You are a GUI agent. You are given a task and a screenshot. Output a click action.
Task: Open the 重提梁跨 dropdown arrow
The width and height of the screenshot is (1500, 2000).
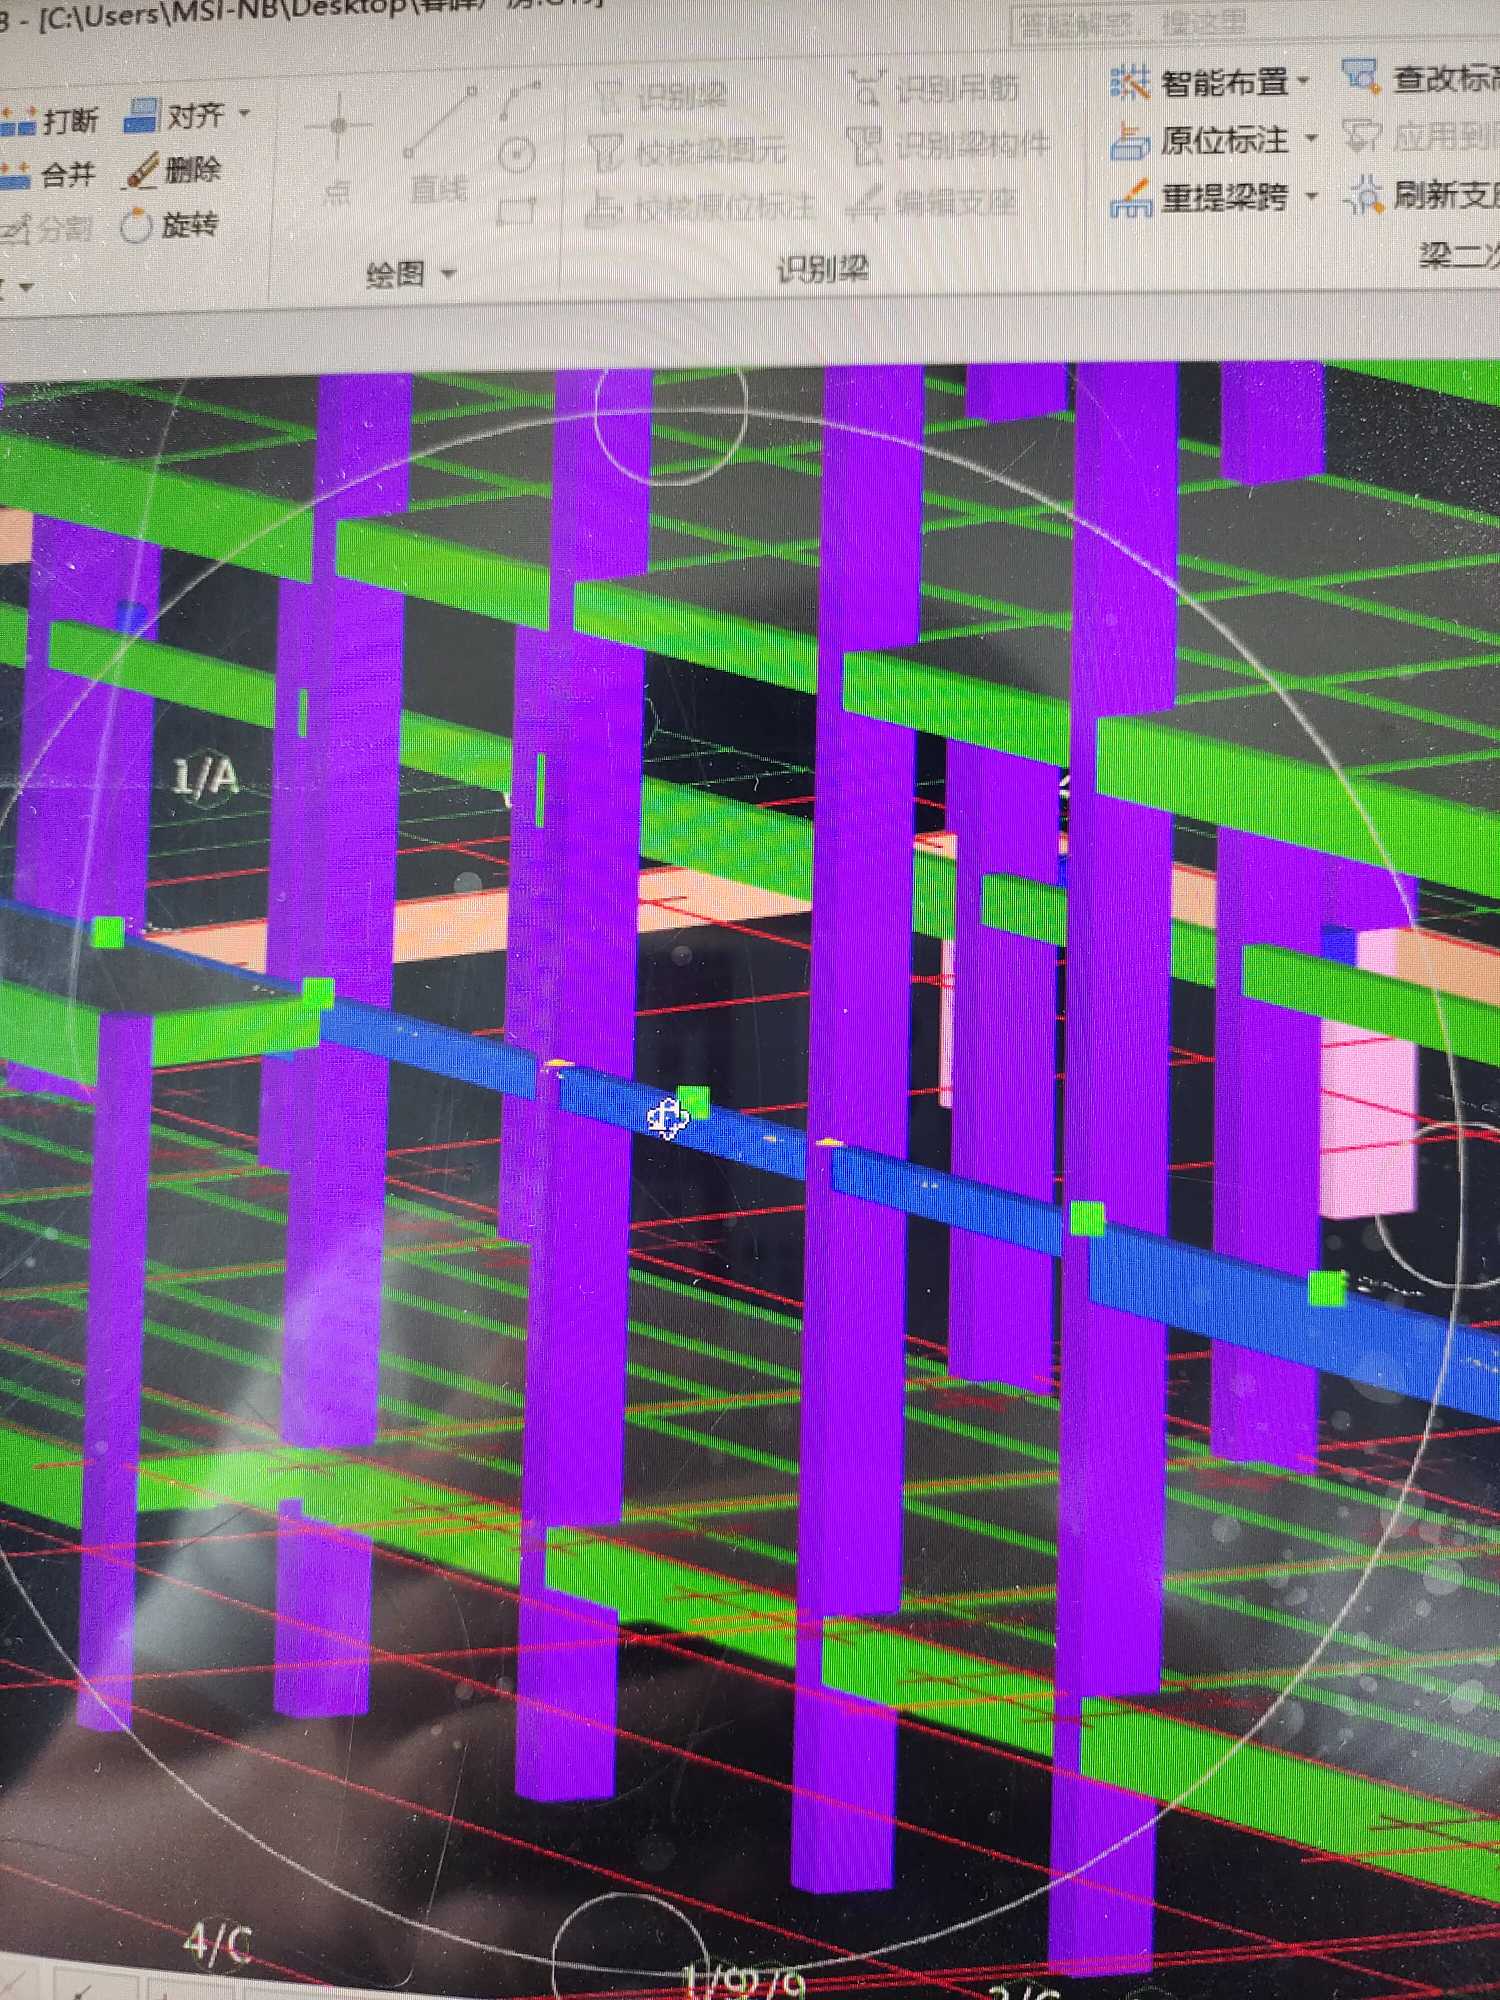coord(1311,196)
